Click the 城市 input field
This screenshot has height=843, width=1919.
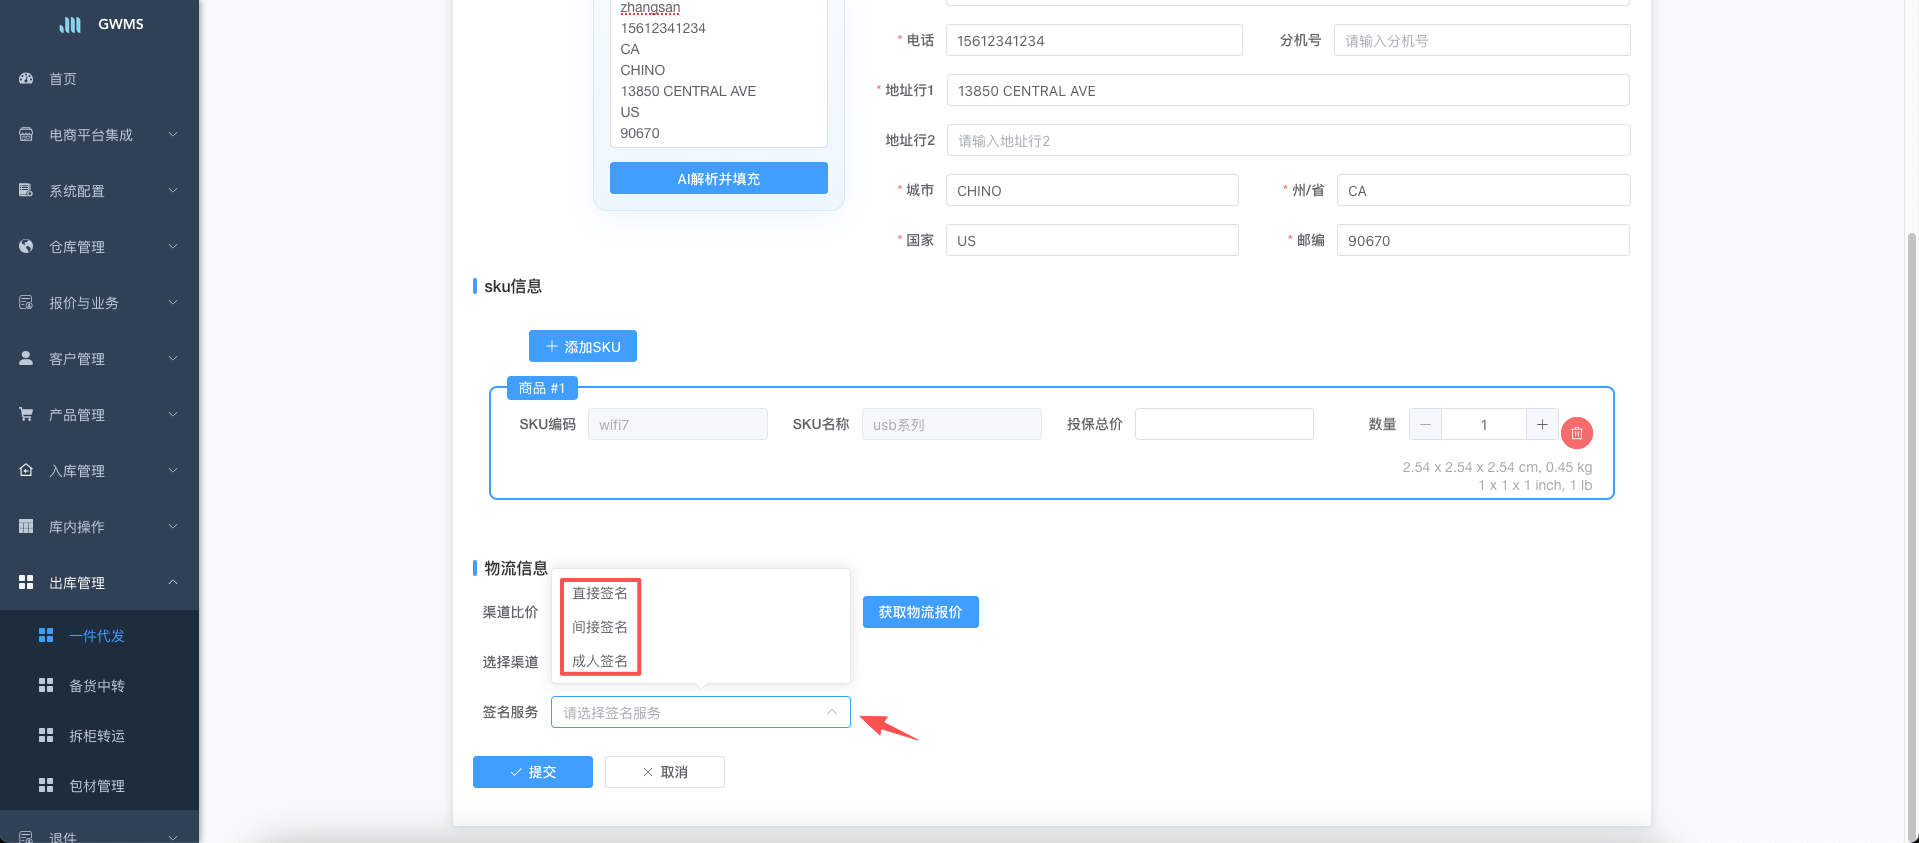1092,190
